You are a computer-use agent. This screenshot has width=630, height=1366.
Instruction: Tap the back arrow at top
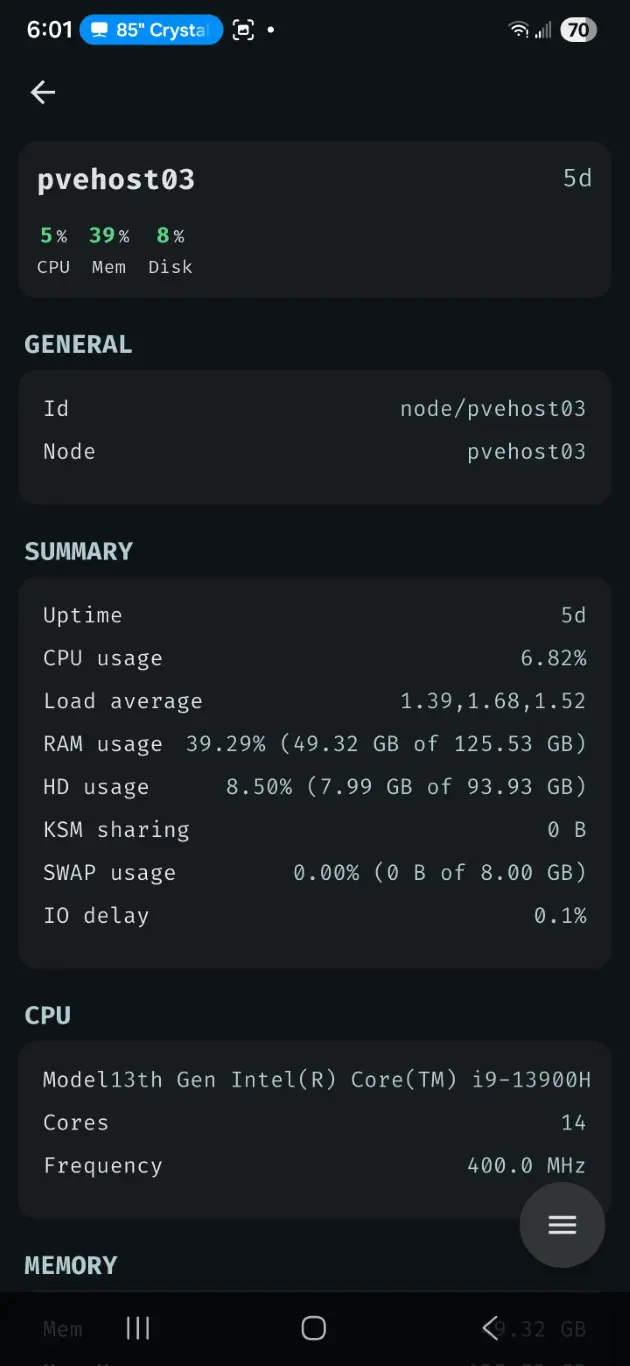point(43,92)
